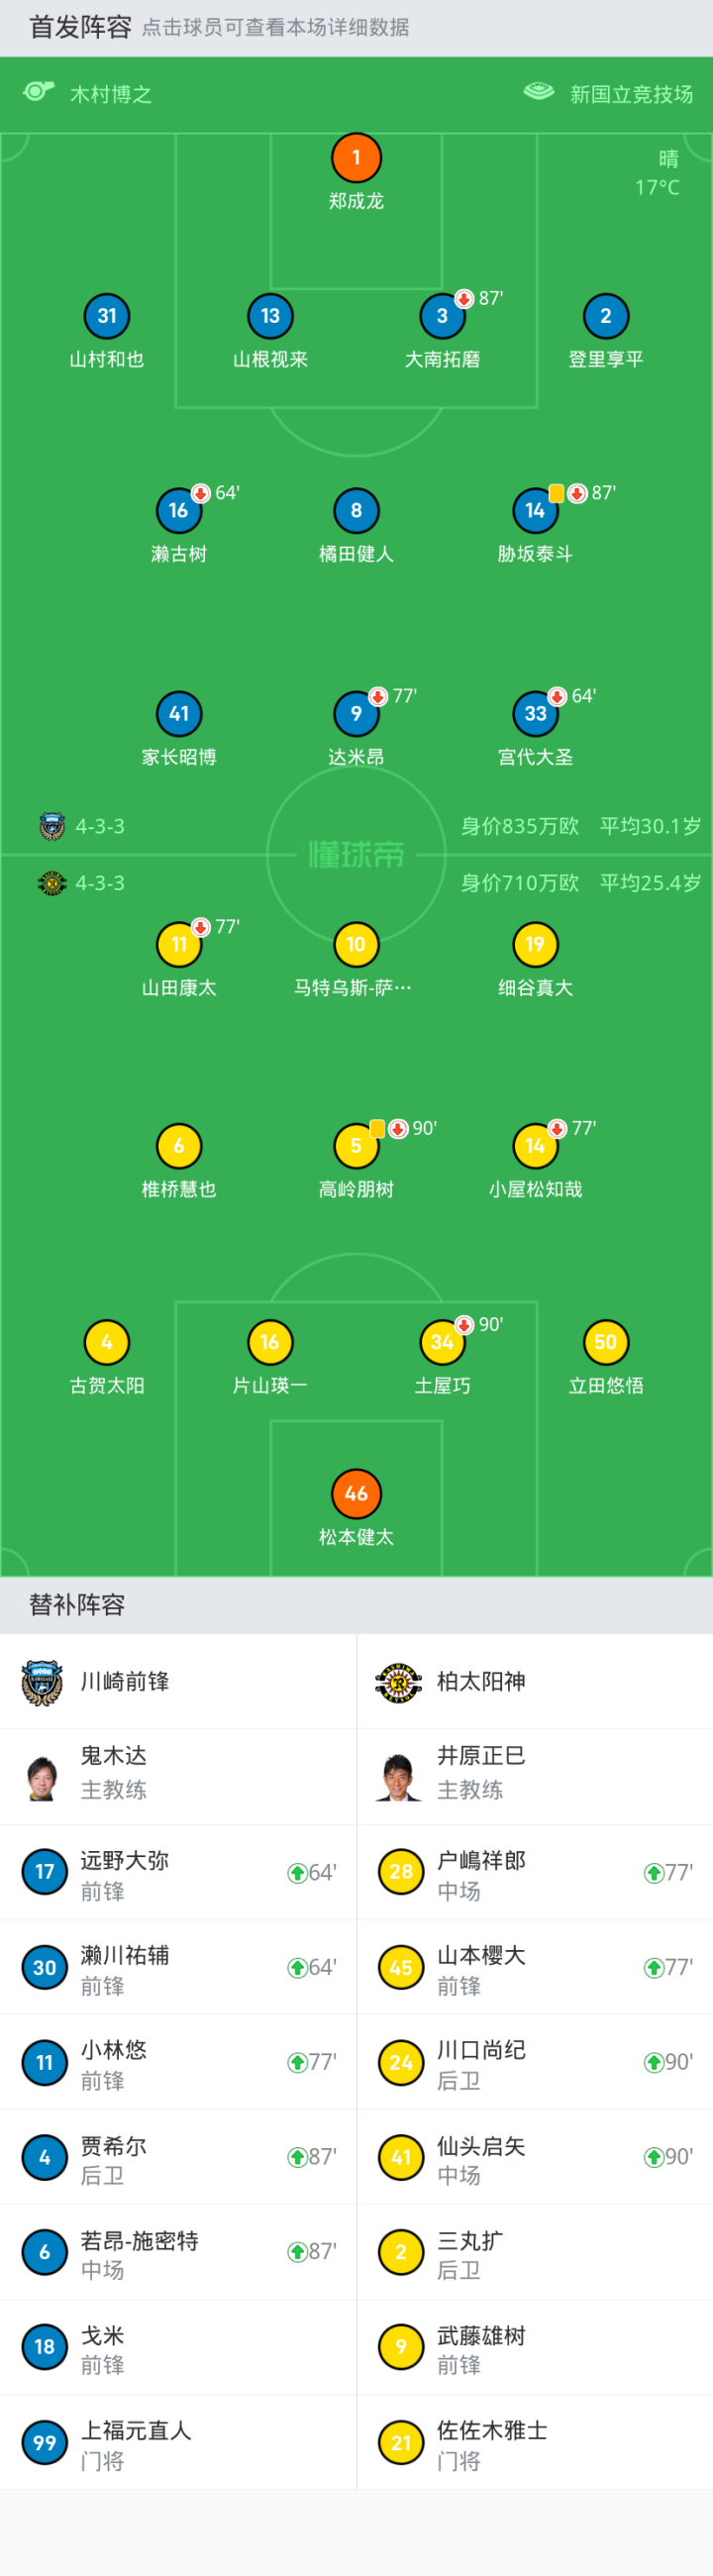
Task: Tap coach 井原正巳 profile photo
Action: pos(398,1777)
